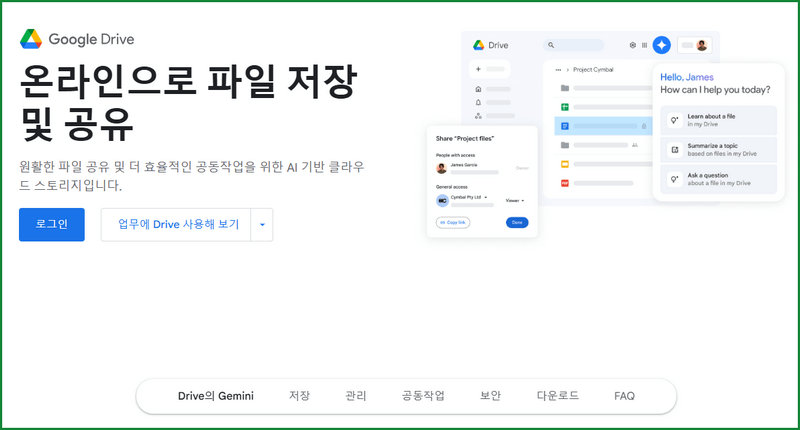800x430 pixels.
Task: Click the Cymbal Pty Ltd organization icon
Action: point(442,200)
